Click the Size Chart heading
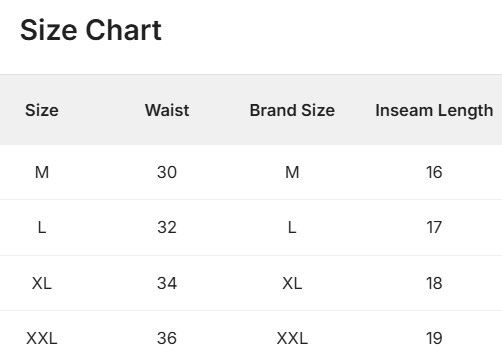The image size is (502, 362). click(91, 30)
